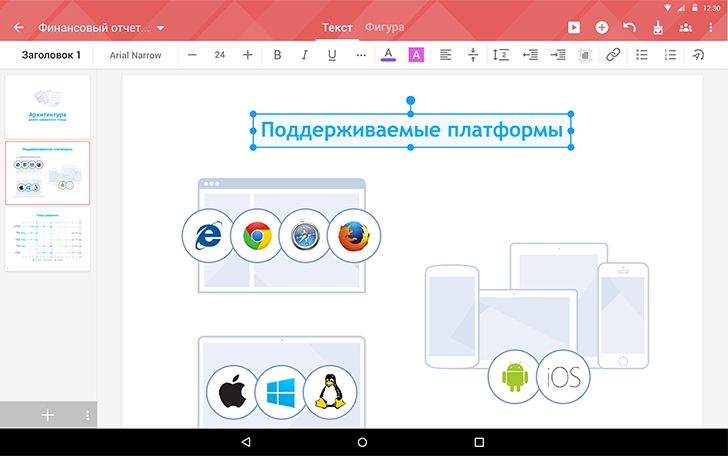Select the Chrome logo

[x=257, y=235]
